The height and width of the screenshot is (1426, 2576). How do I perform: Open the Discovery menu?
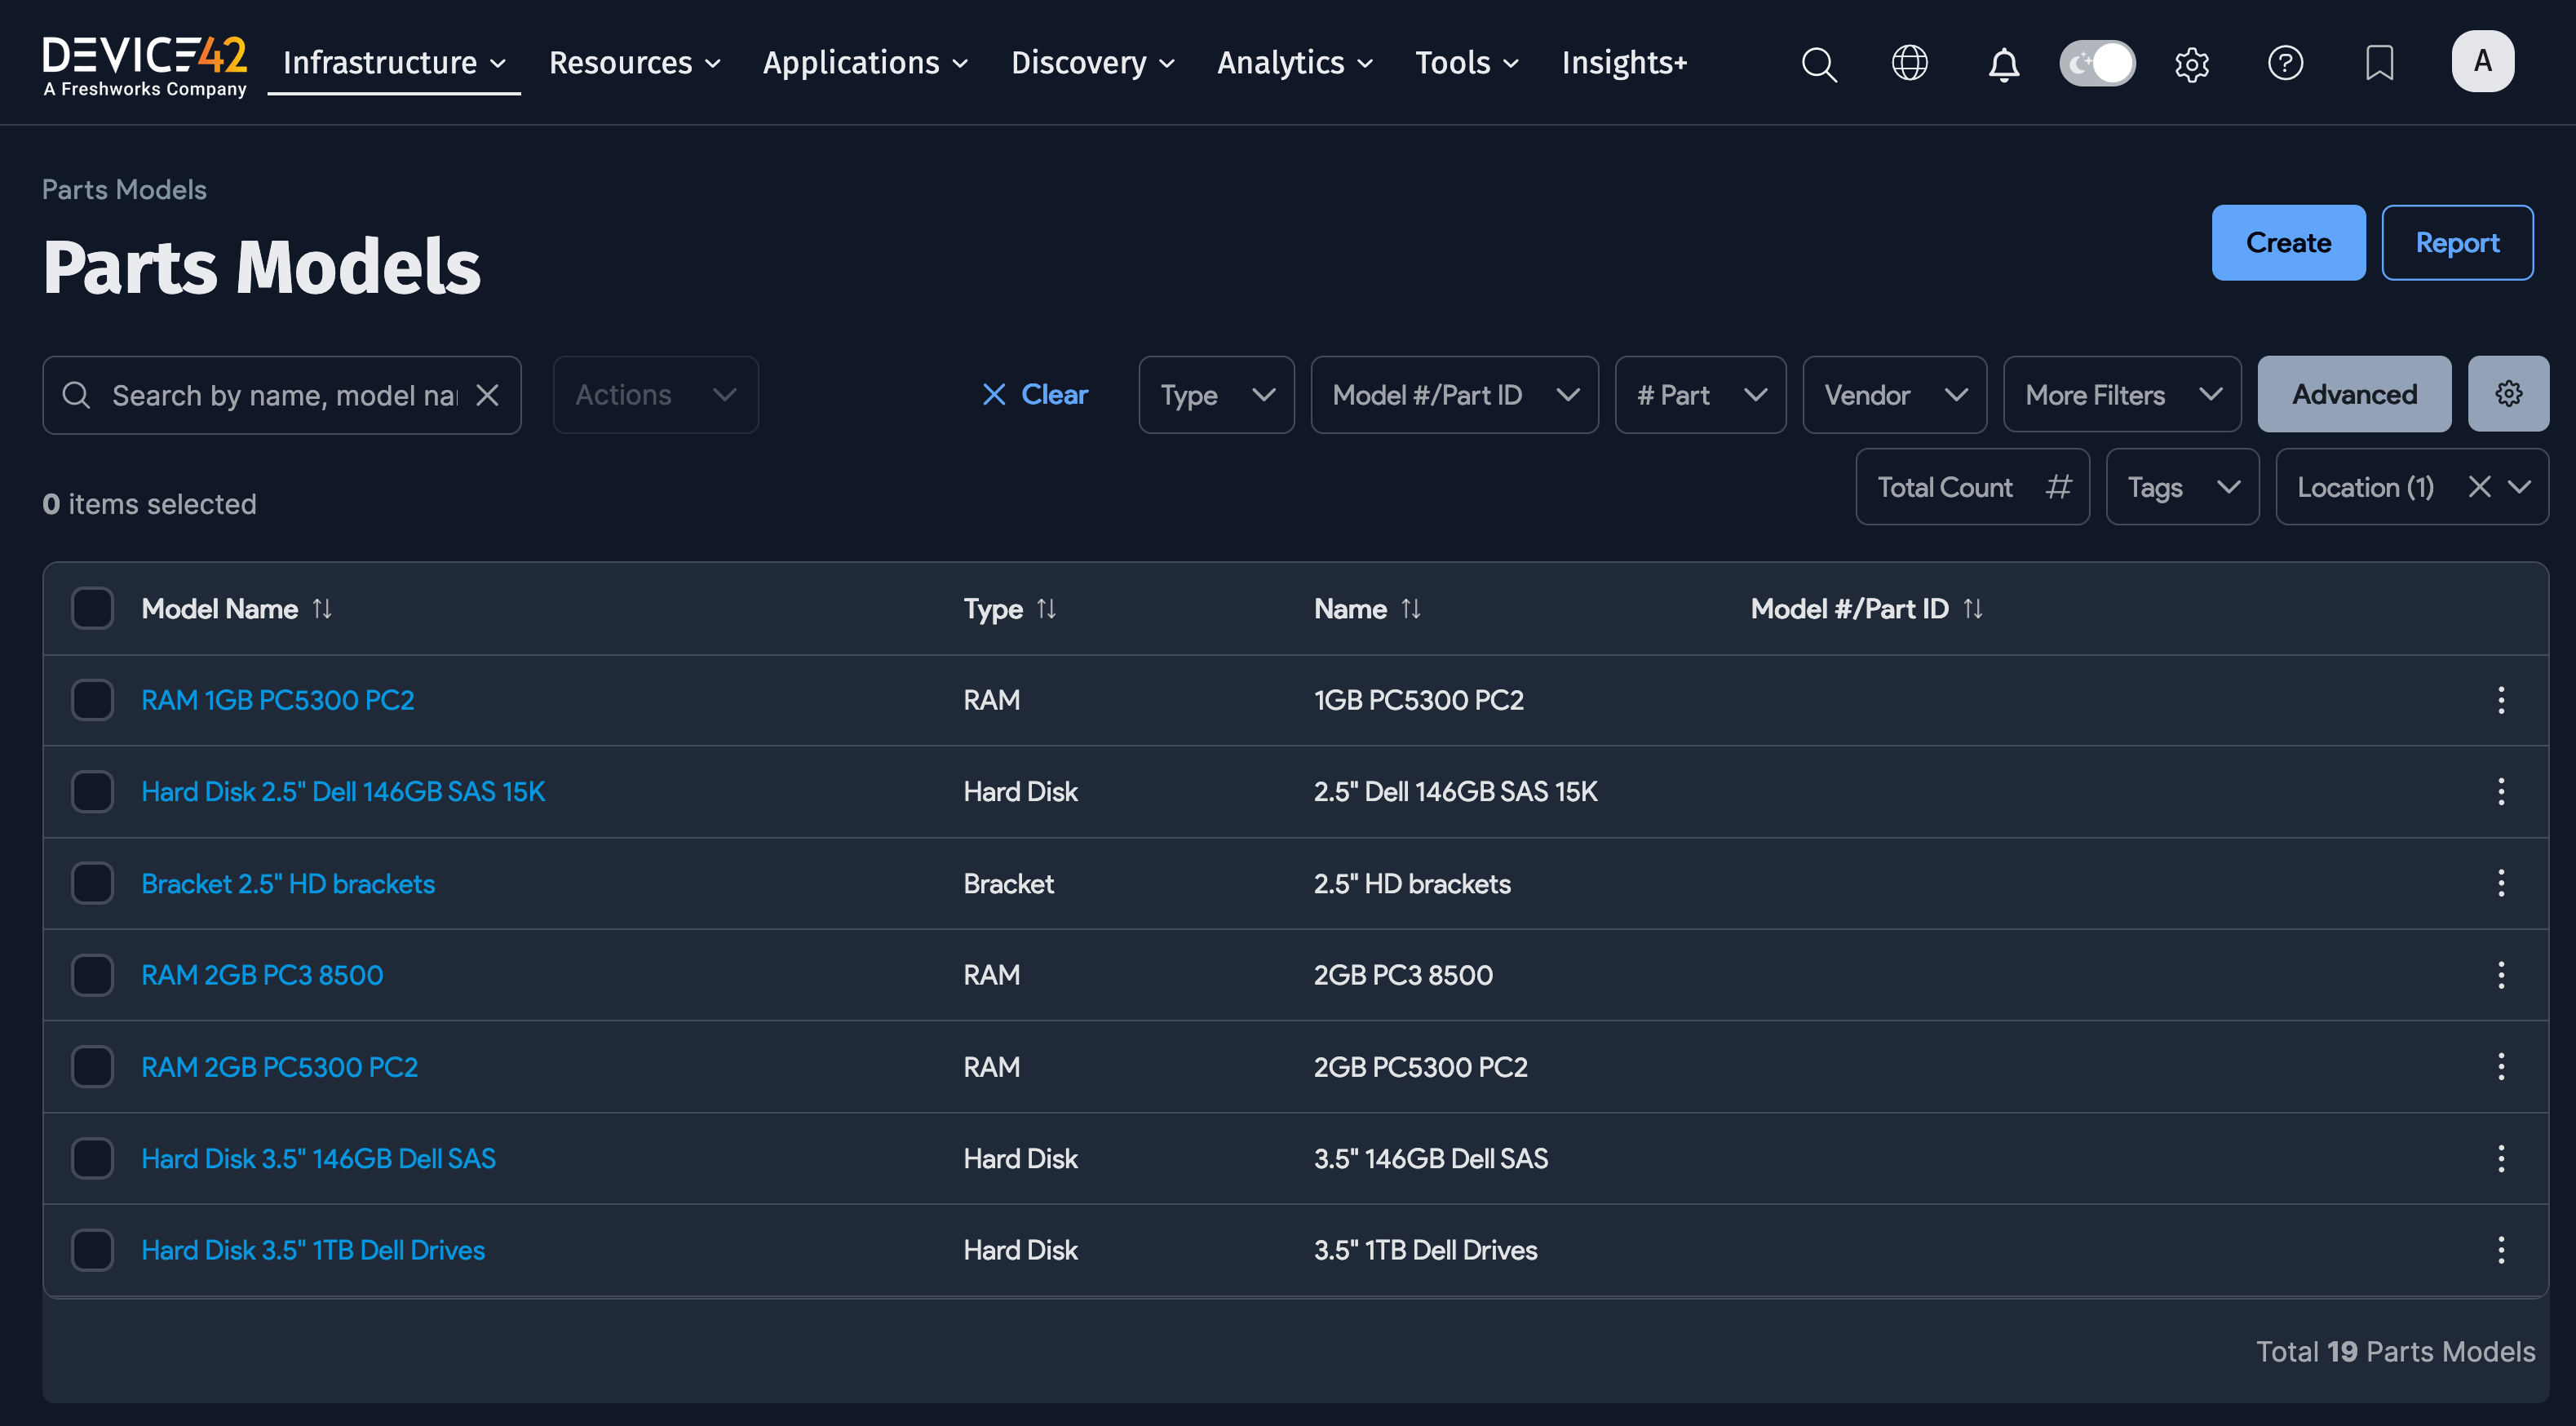tap(1092, 63)
